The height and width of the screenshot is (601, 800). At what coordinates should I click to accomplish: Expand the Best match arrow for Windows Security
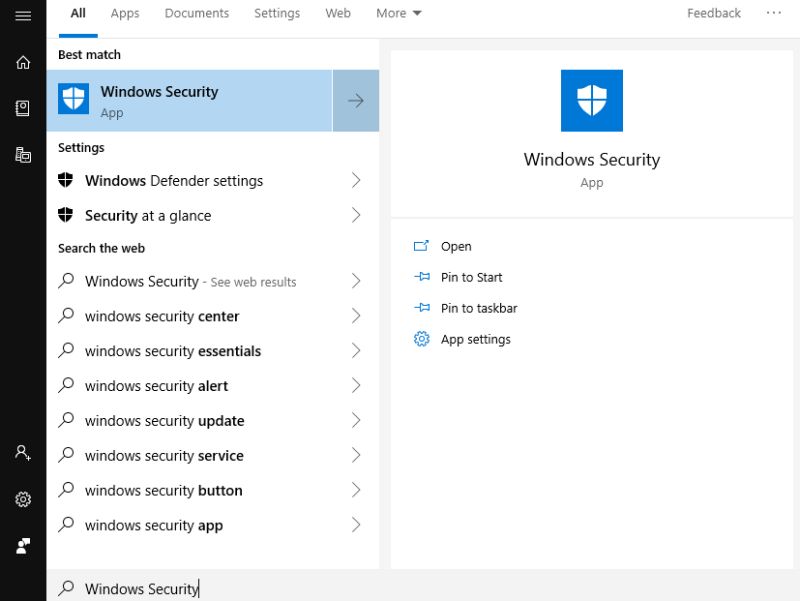[x=356, y=101]
